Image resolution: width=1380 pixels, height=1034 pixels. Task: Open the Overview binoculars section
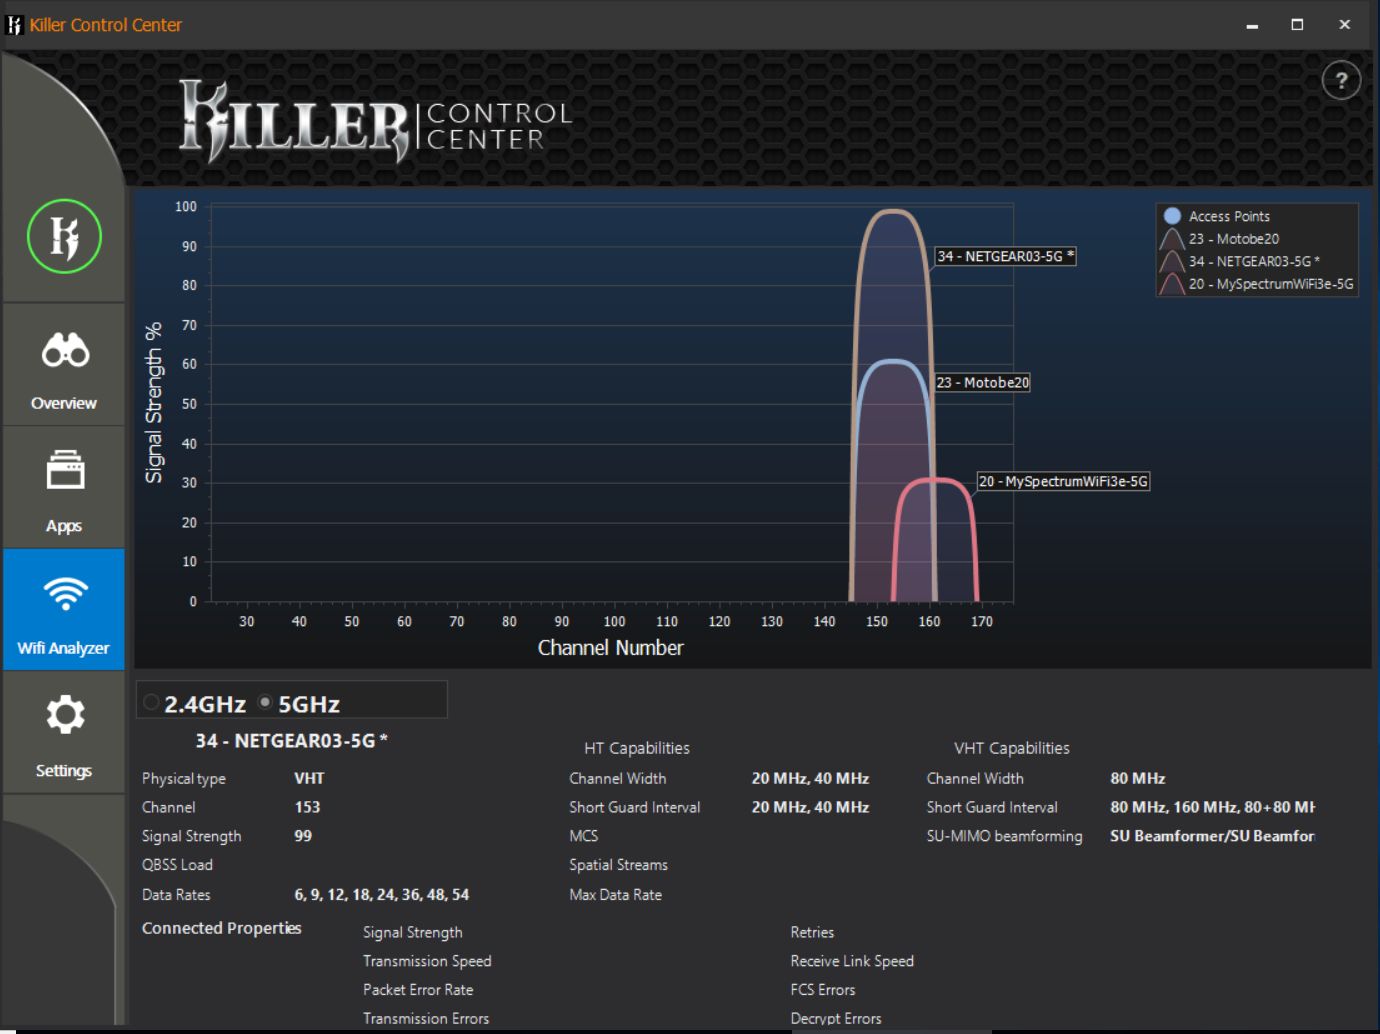click(x=64, y=366)
